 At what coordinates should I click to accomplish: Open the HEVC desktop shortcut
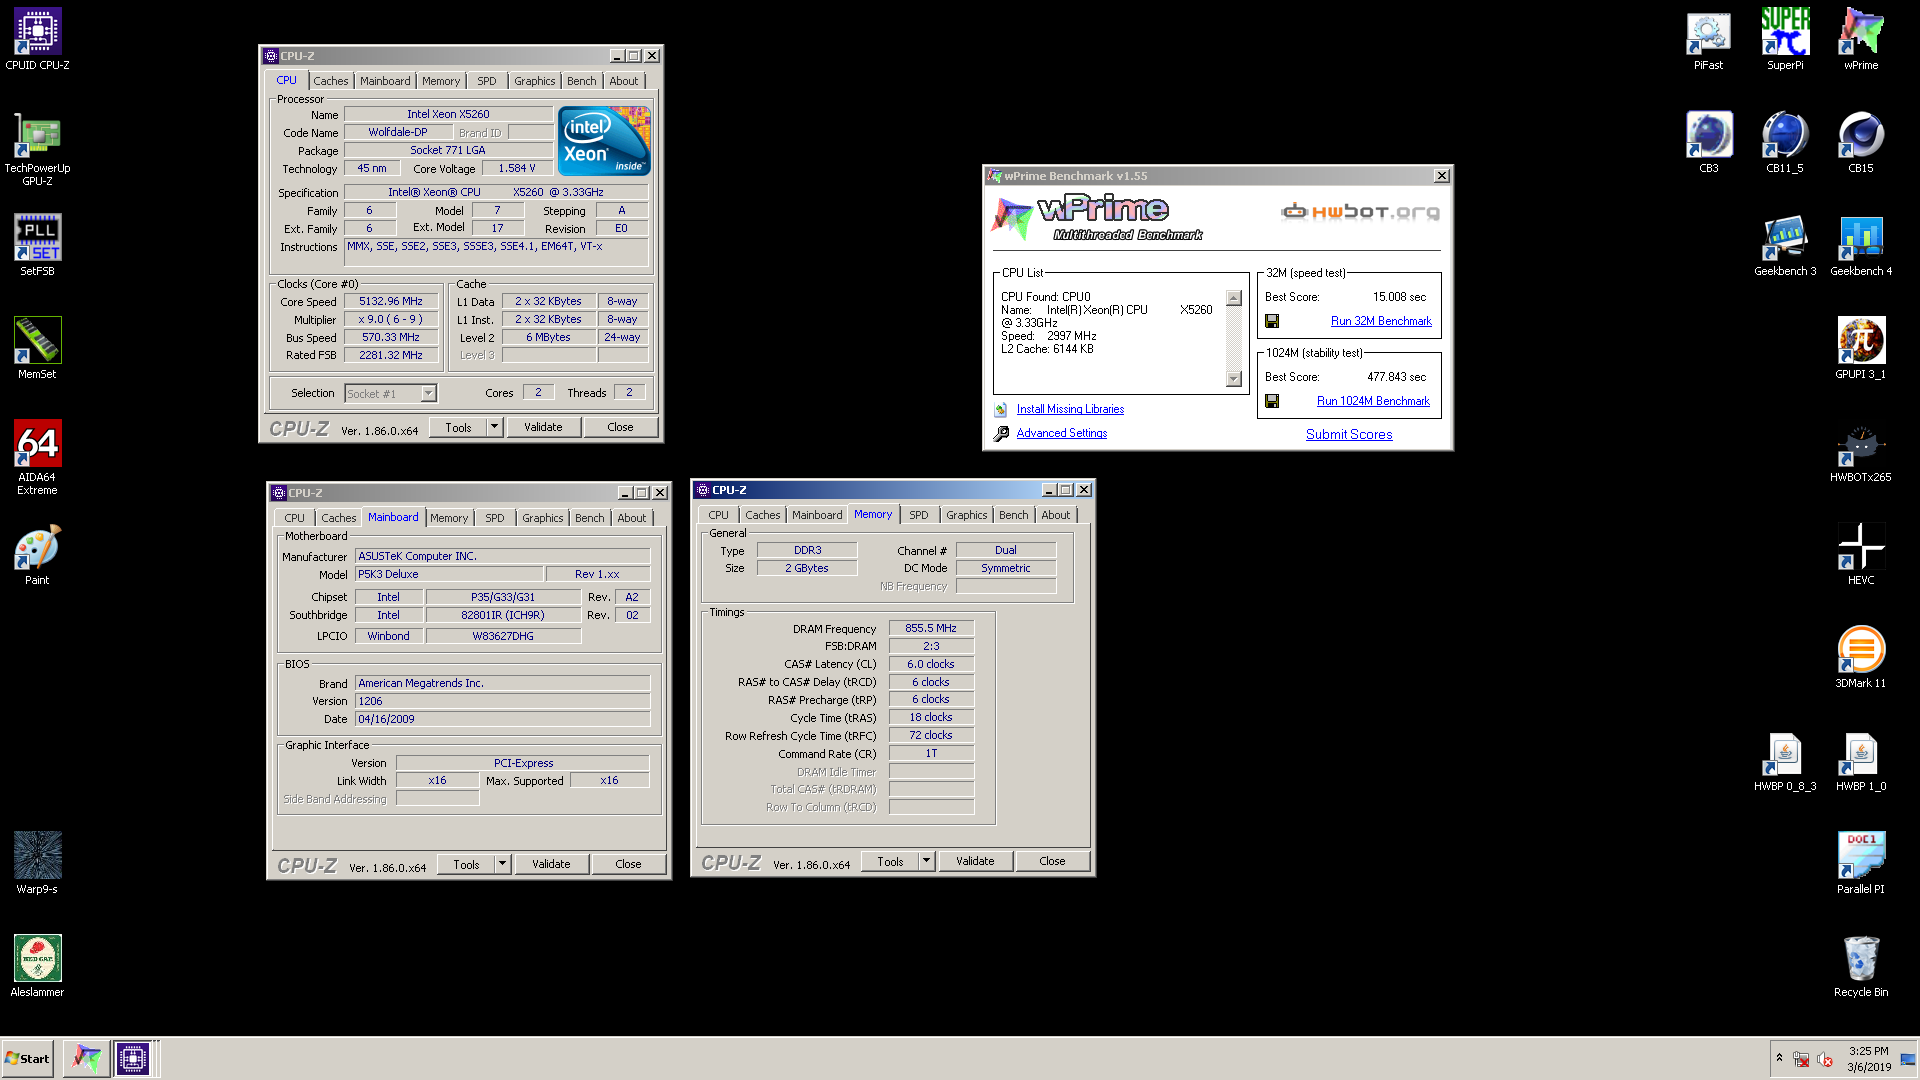click(x=1861, y=554)
